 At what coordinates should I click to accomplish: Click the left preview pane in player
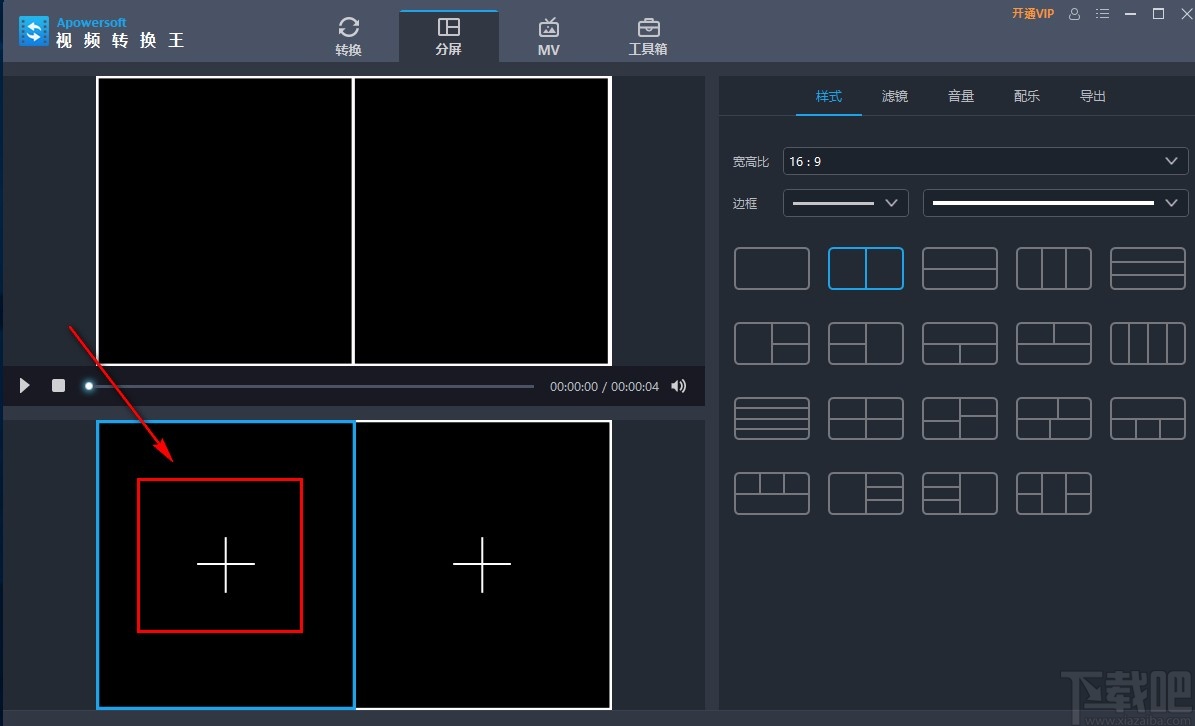(225, 221)
